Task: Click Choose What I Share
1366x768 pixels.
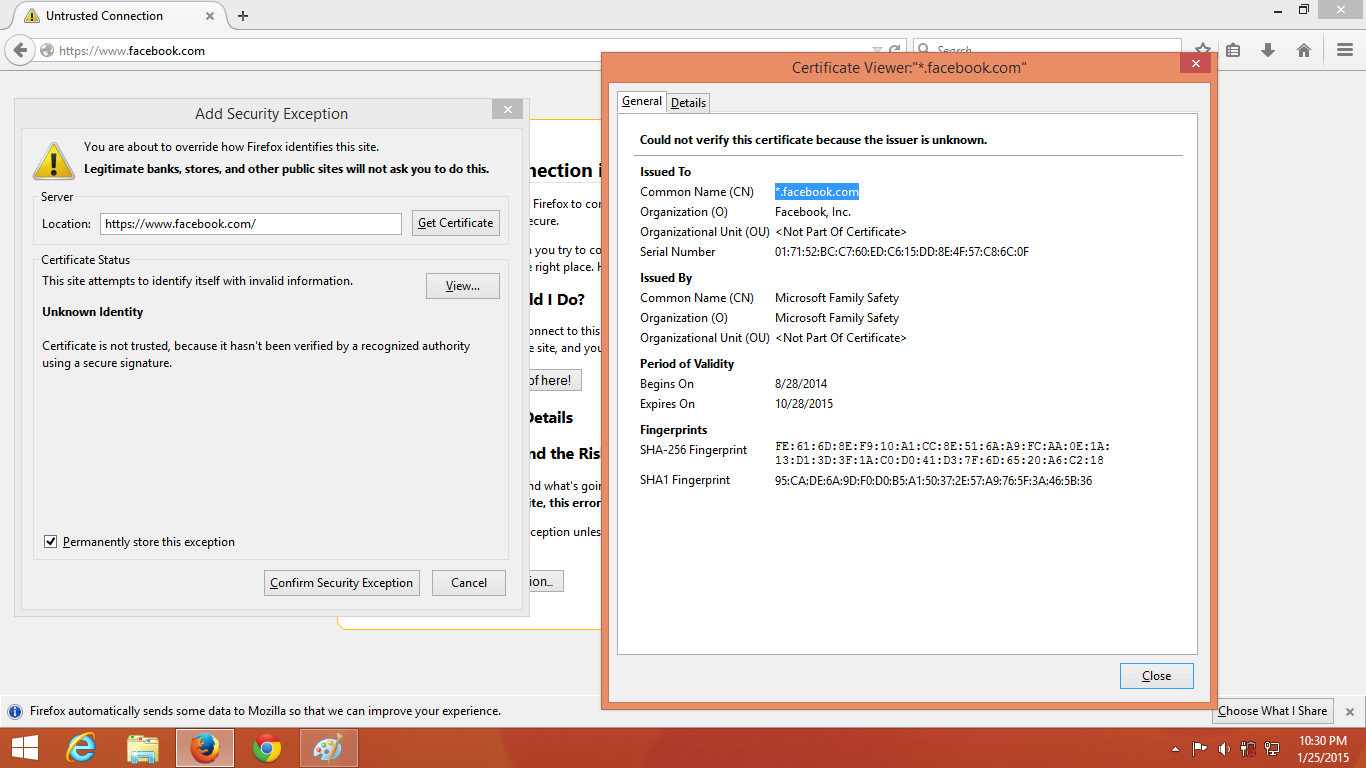Action: [x=1273, y=711]
